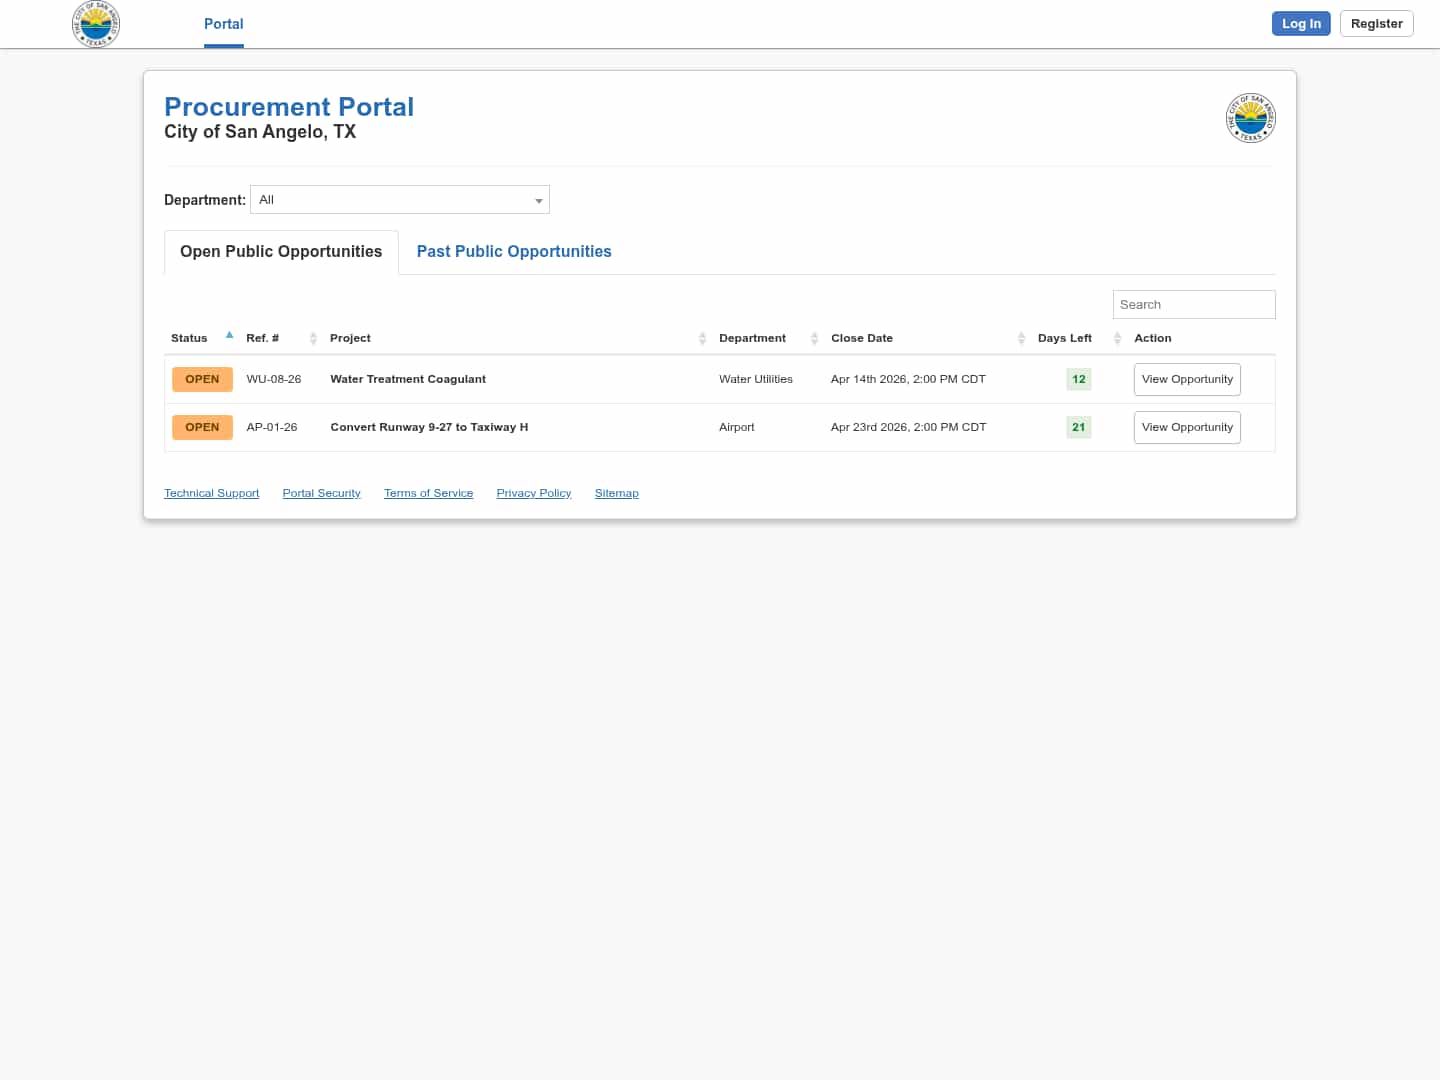This screenshot has height=1080, width=1440.
Task: Open the Privacy Policy page
Action: [x=533, y=492]
